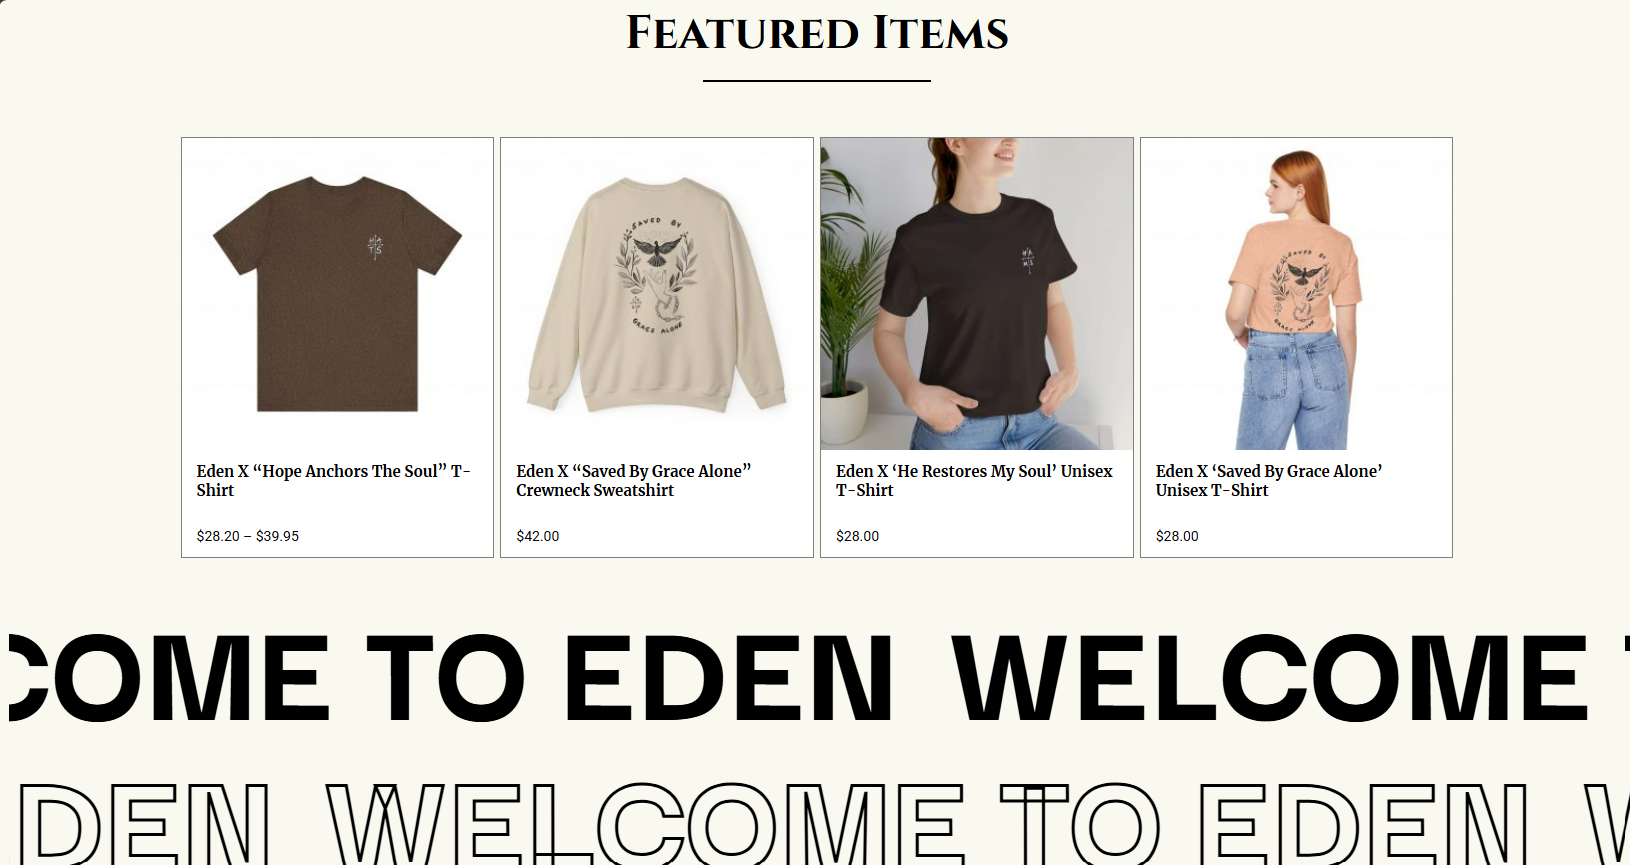Open Eden X 'Saved By Grace Alone' Unisex T-Shirt title
Image resolution: width=1630 pixels, height=865 pixels.
[1269, 480]
